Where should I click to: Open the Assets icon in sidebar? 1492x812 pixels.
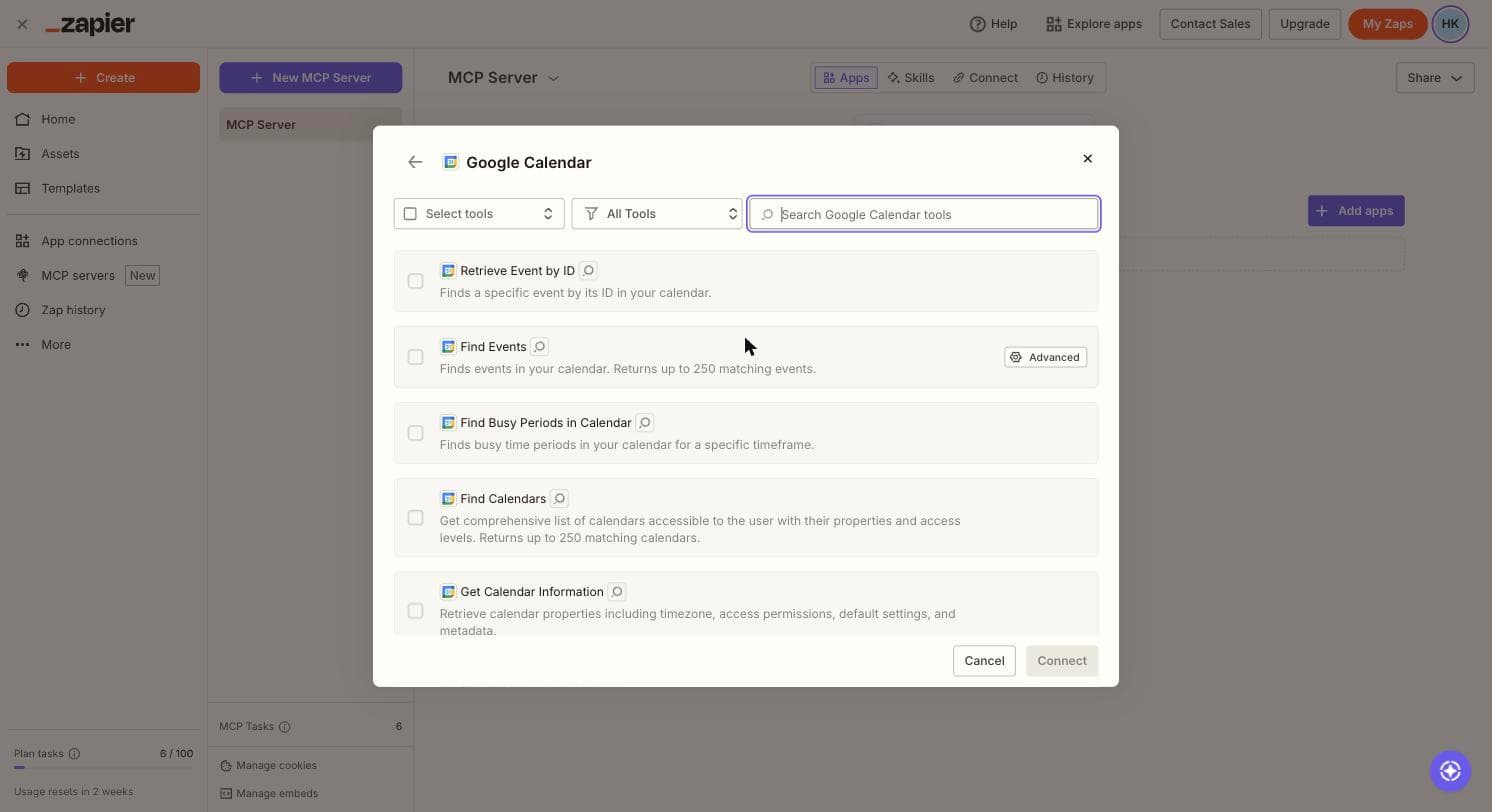point(23,154)
